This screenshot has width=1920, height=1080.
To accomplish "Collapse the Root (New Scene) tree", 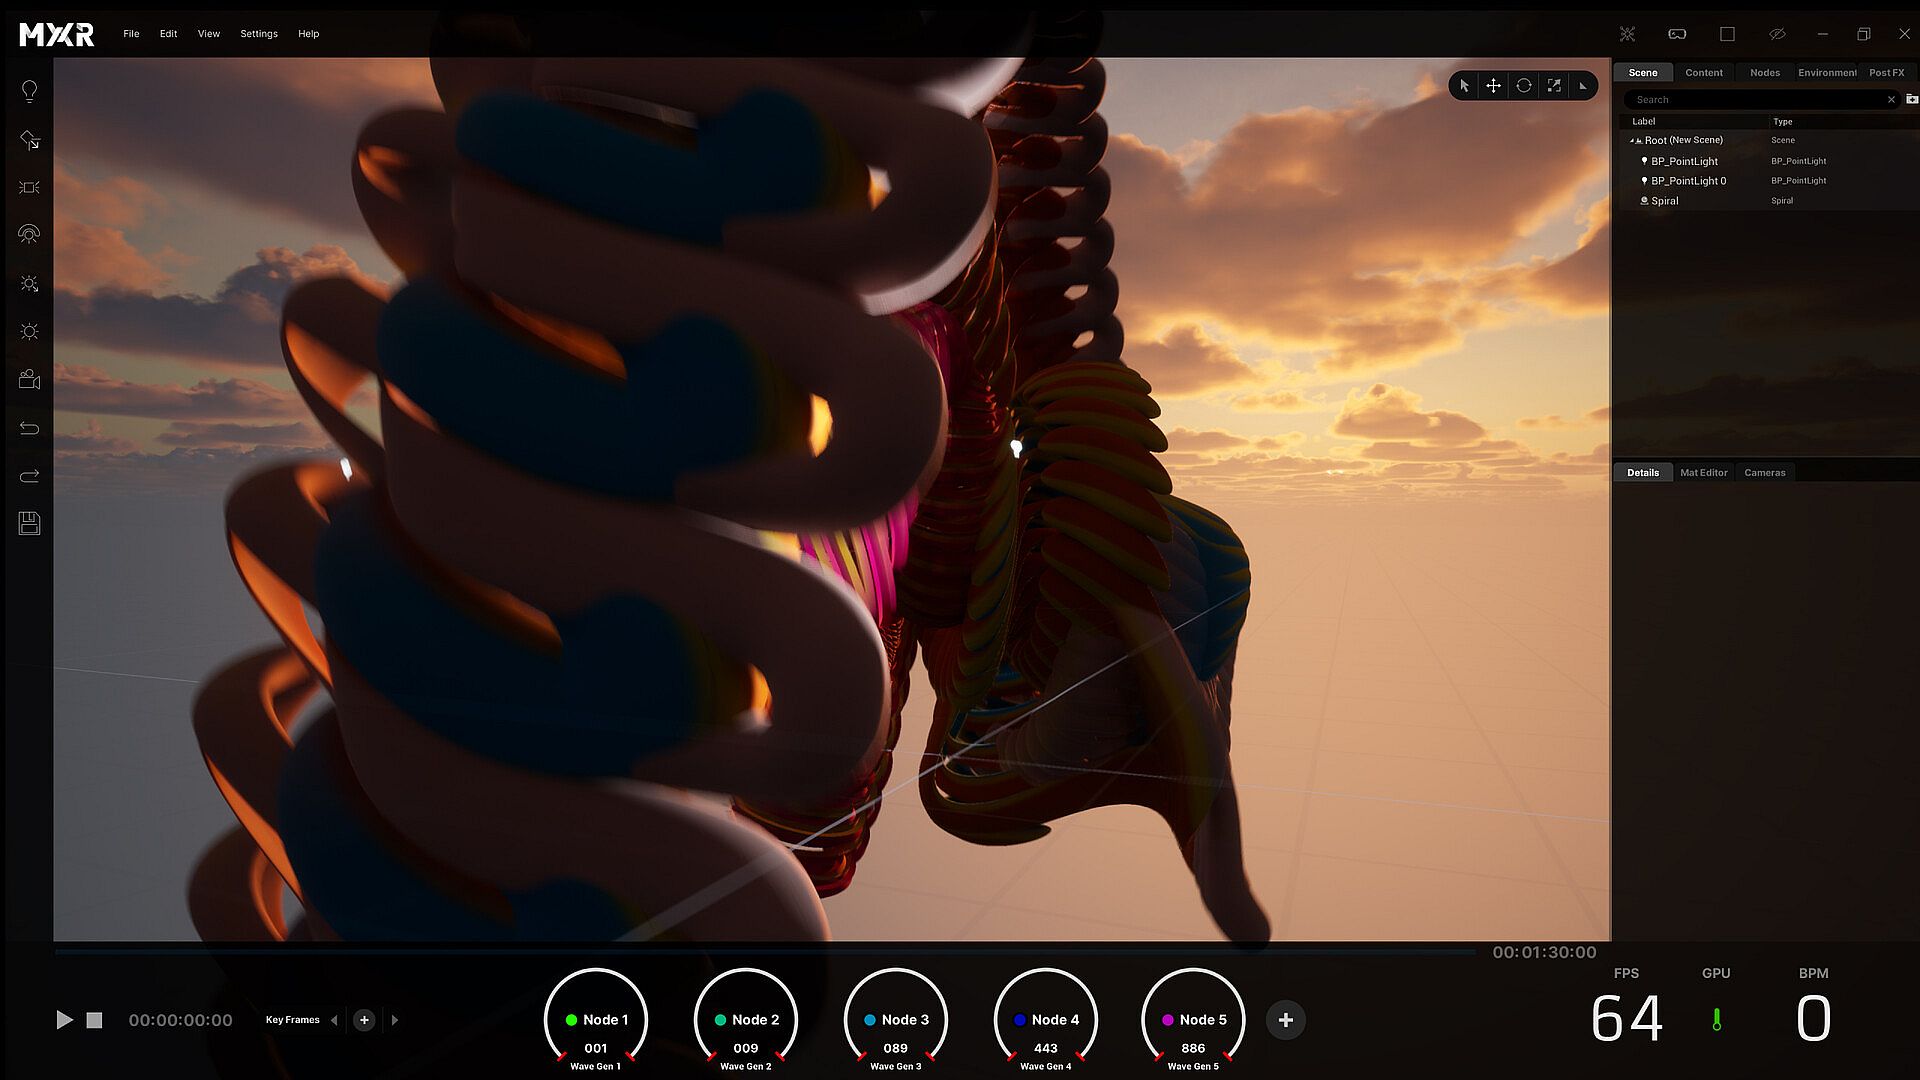I will pyautogui.click(x=1632, y=141).
